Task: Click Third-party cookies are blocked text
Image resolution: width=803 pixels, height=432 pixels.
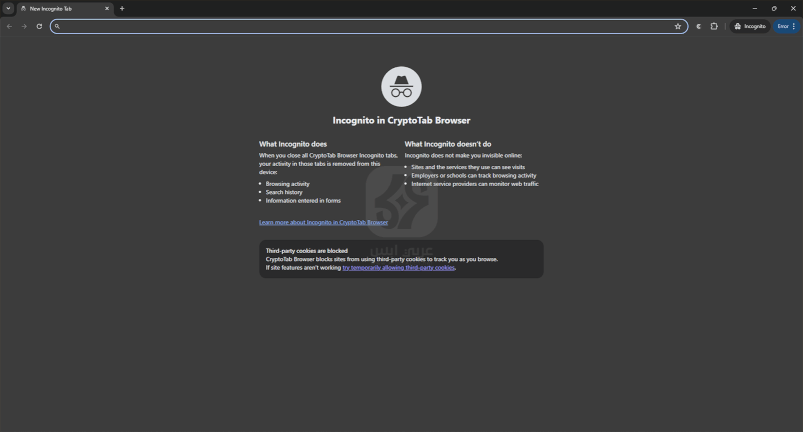Action: pyautogui.click(x=307, y=251)
